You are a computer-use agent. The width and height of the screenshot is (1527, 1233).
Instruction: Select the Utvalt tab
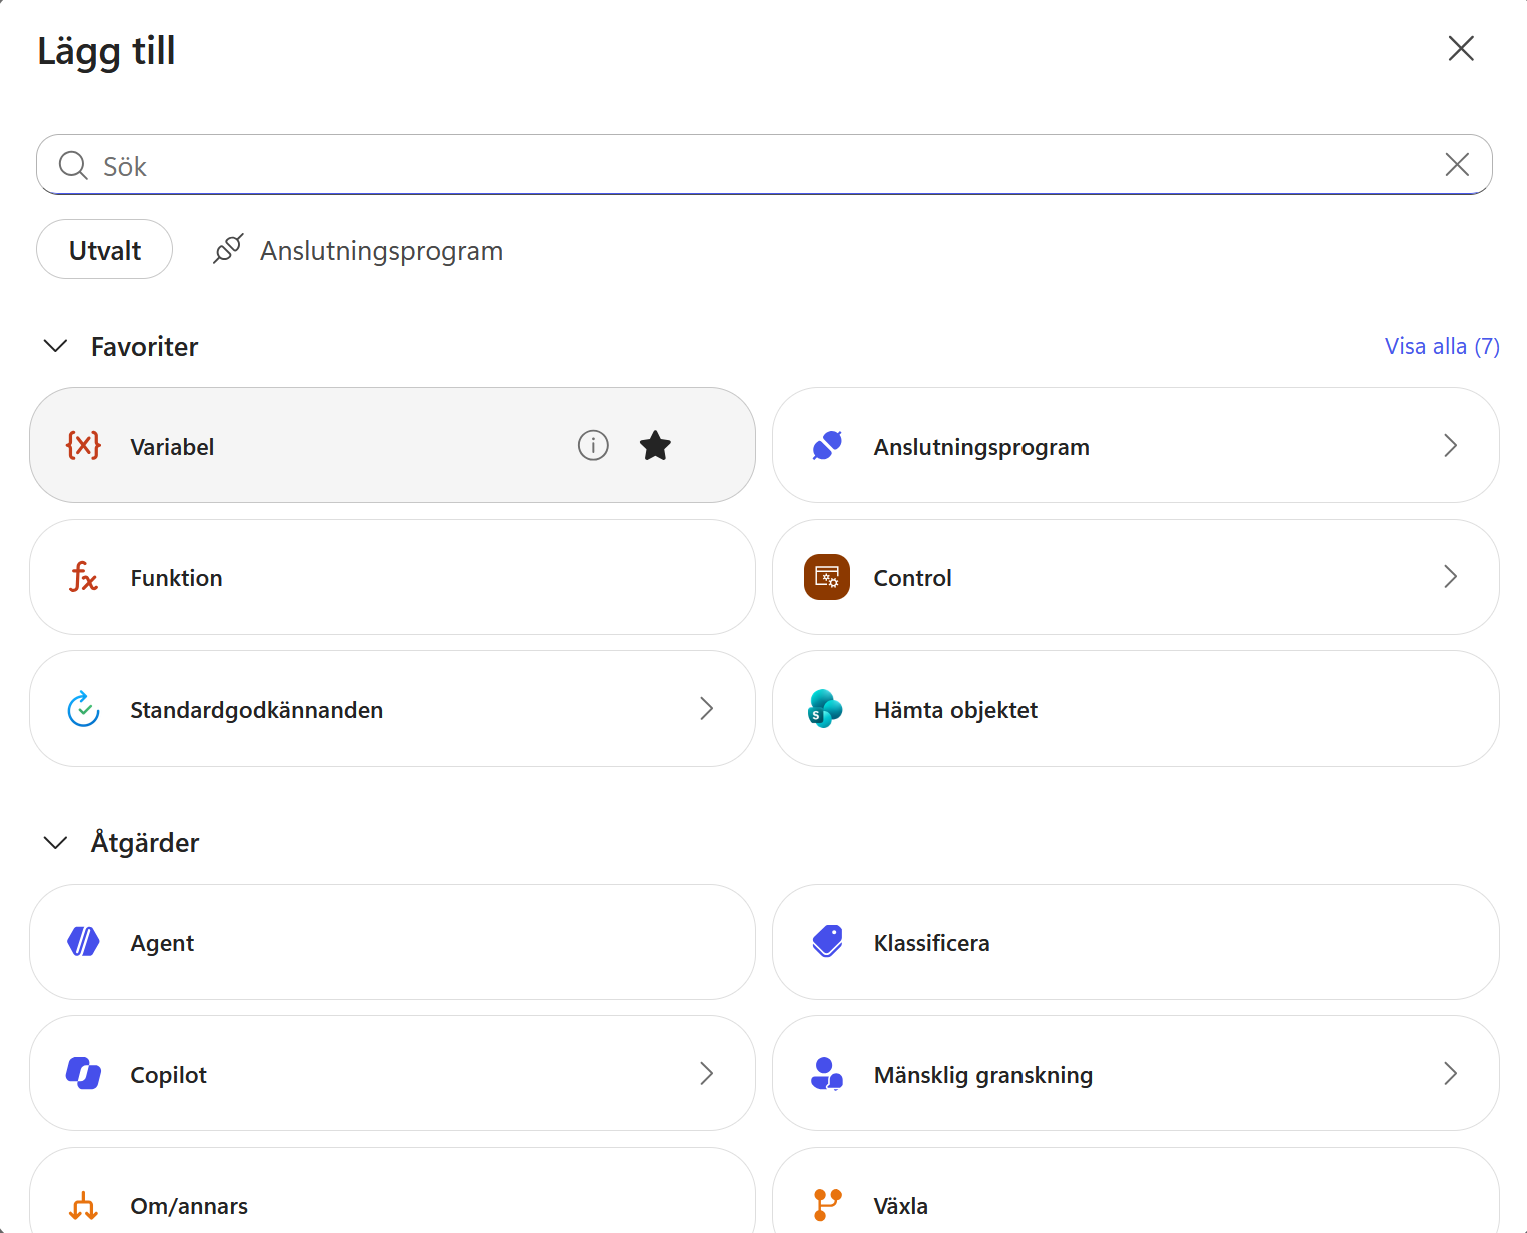104,249
